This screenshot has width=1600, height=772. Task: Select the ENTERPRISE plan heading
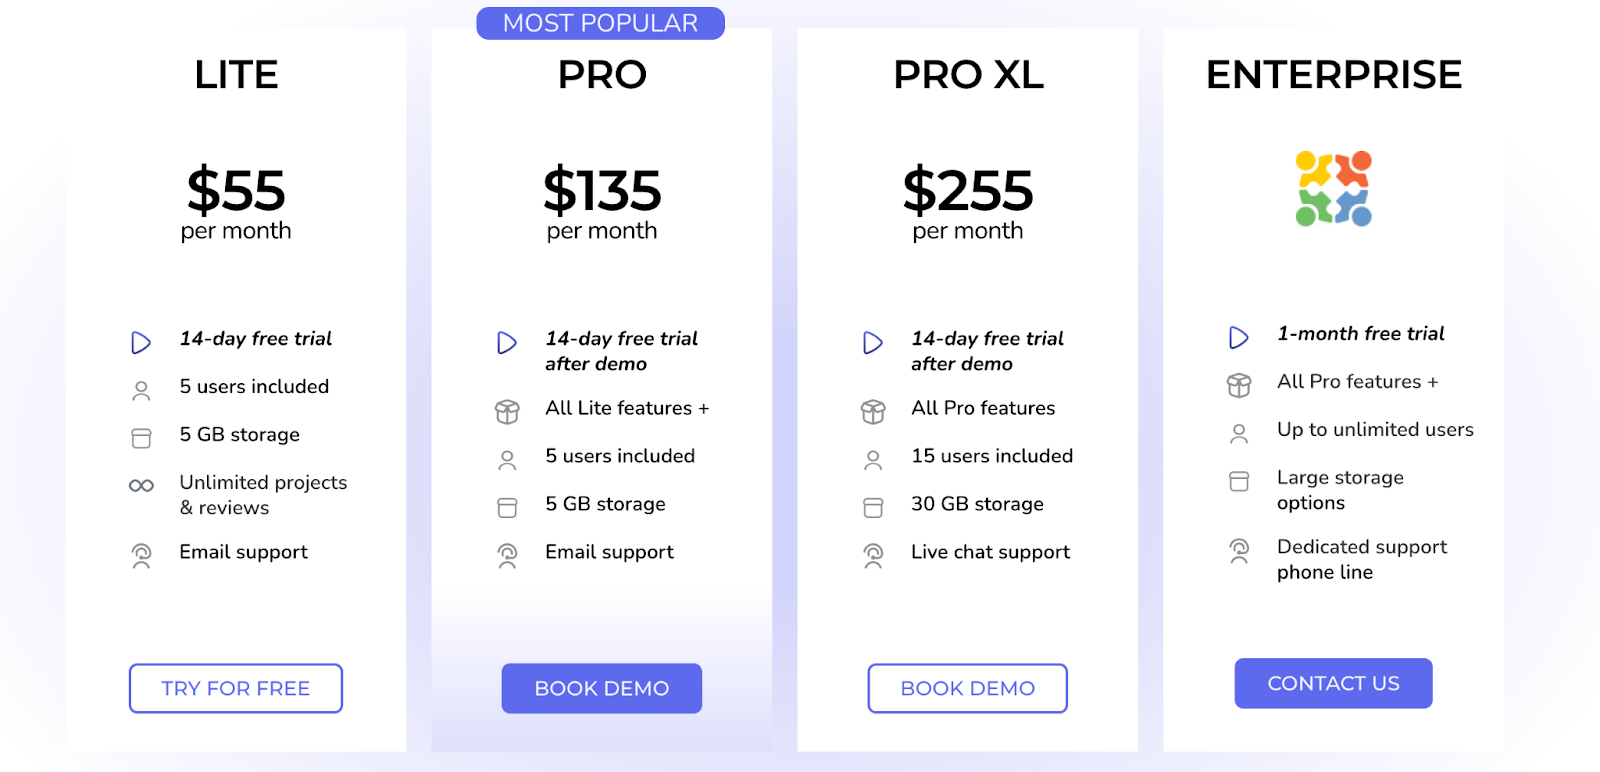(1334, 75)
